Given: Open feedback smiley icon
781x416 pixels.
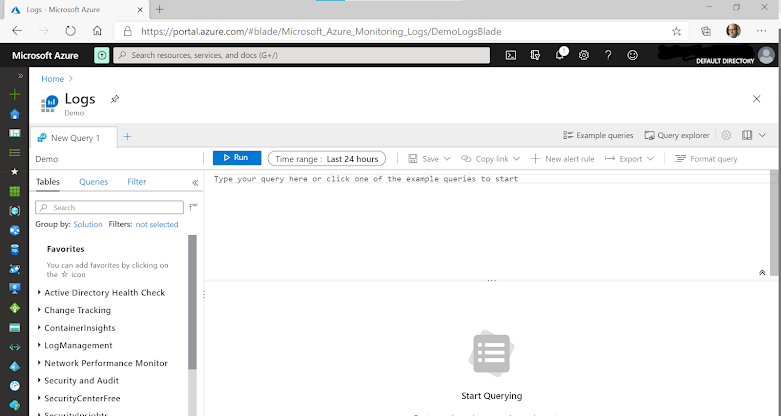Looking at the screenshot, I should [633, 55].
